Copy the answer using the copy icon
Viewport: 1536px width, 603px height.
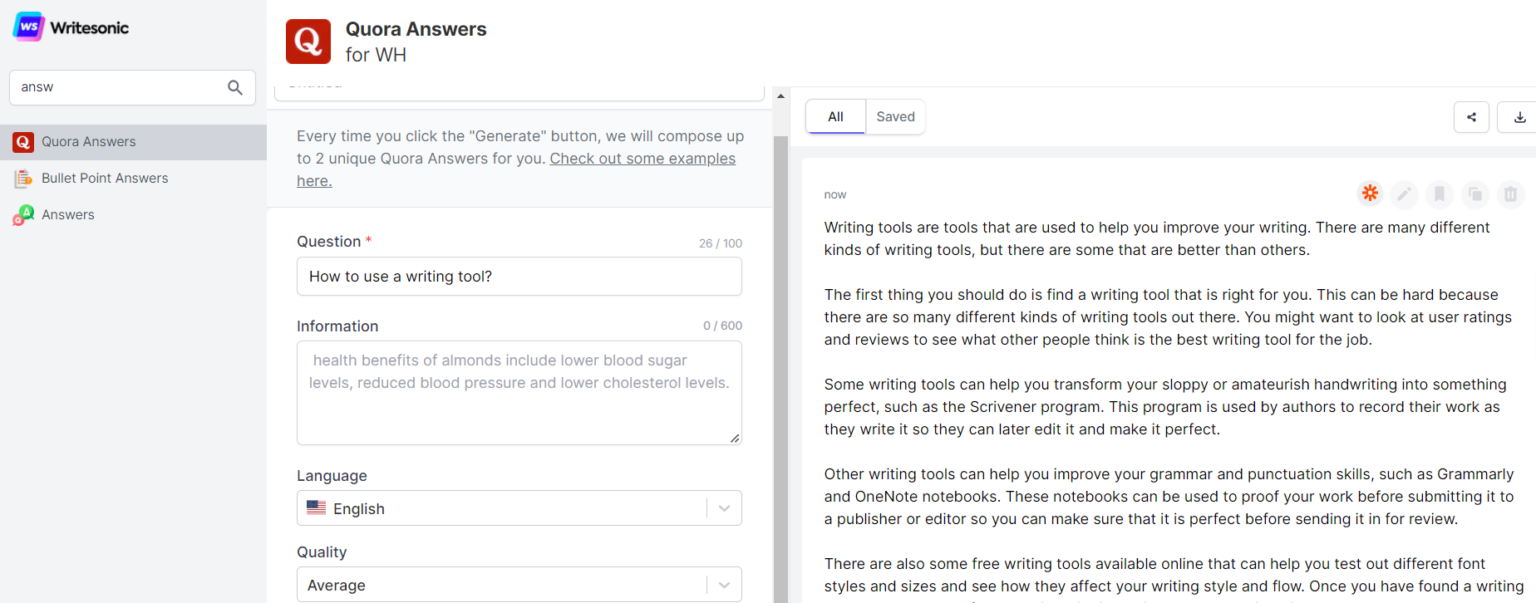[x=1475, y=194]
